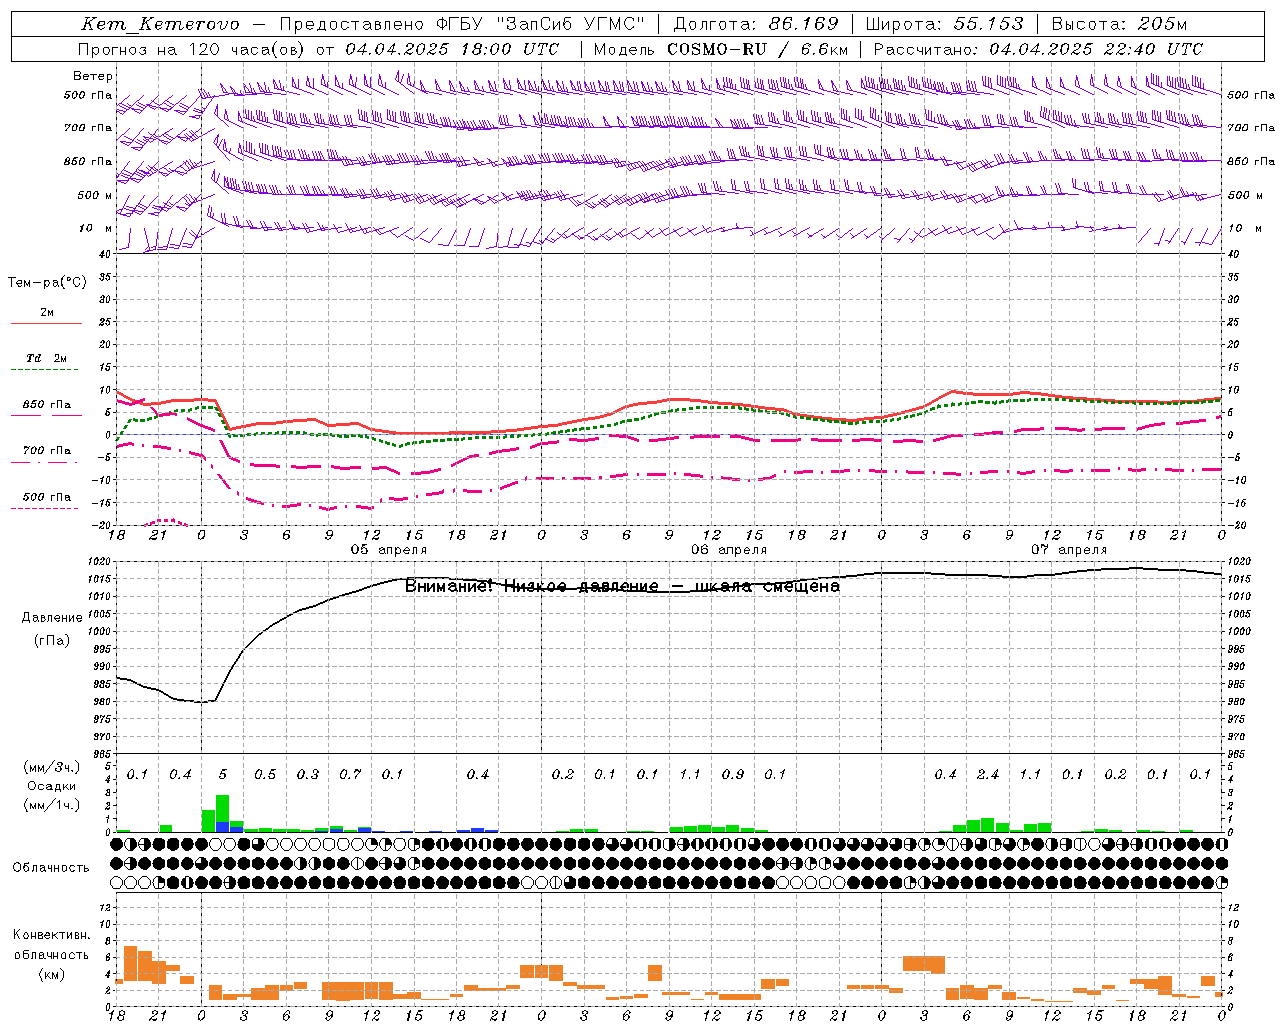
Task: Click the 3-hour precipitation value 5
Action: pyautogui.click(x=223, y=774)
